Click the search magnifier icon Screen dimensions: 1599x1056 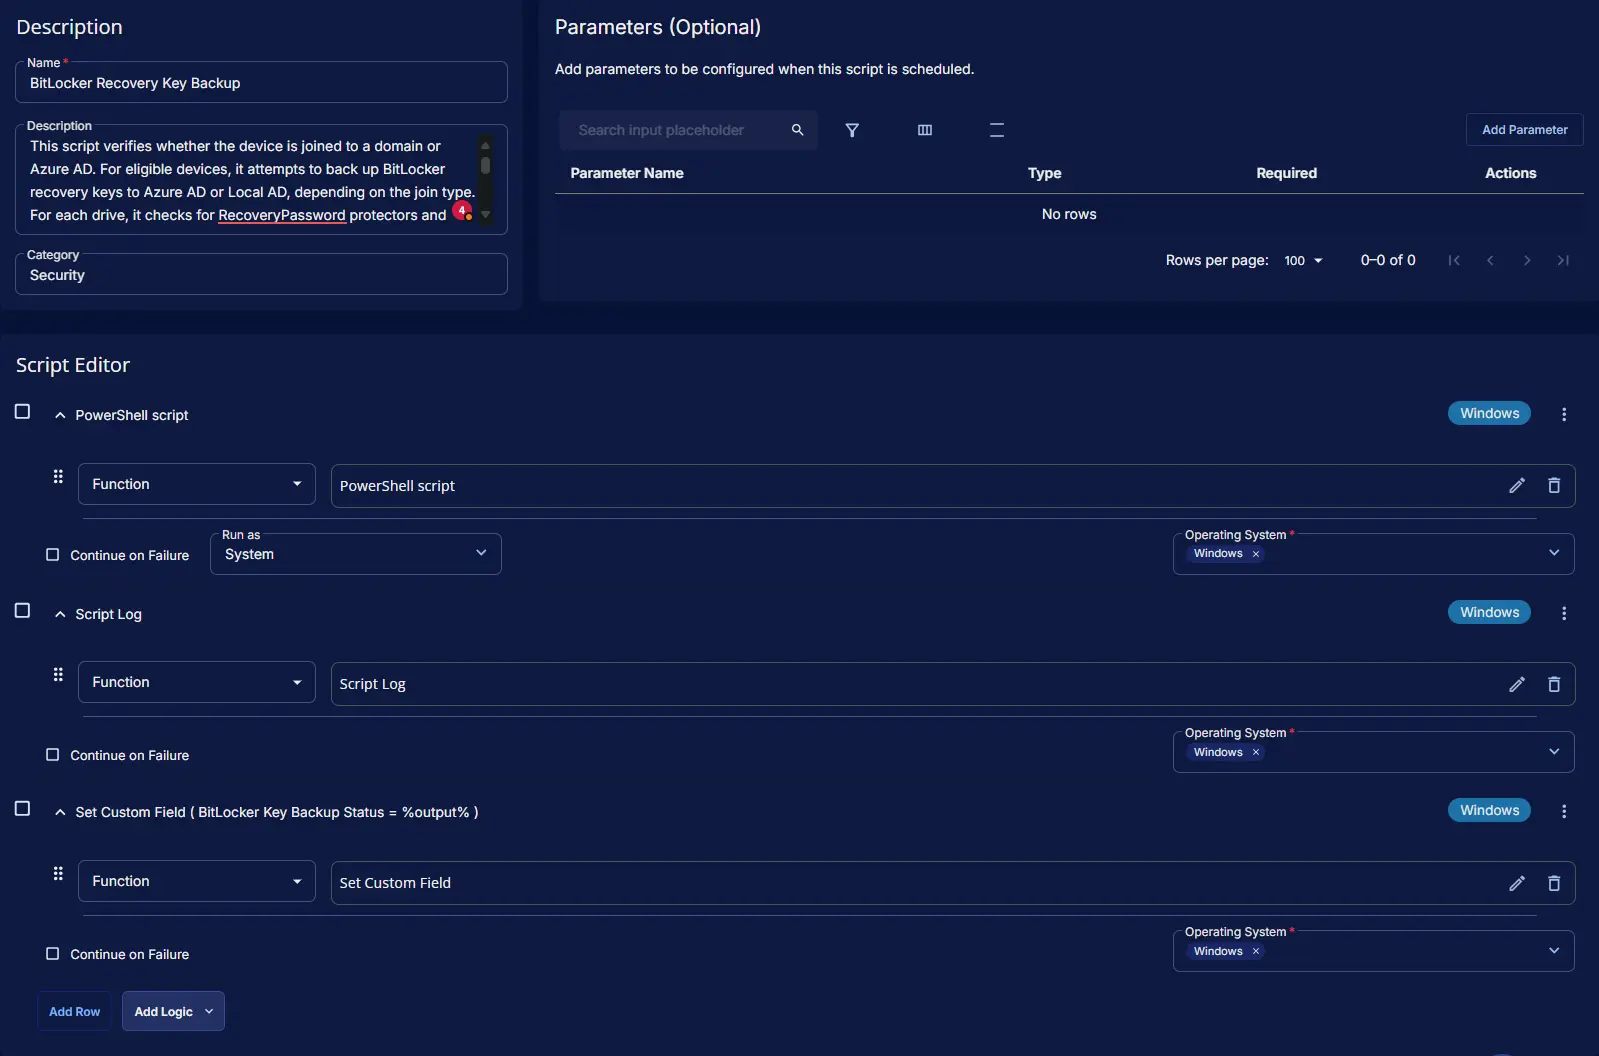797,130
